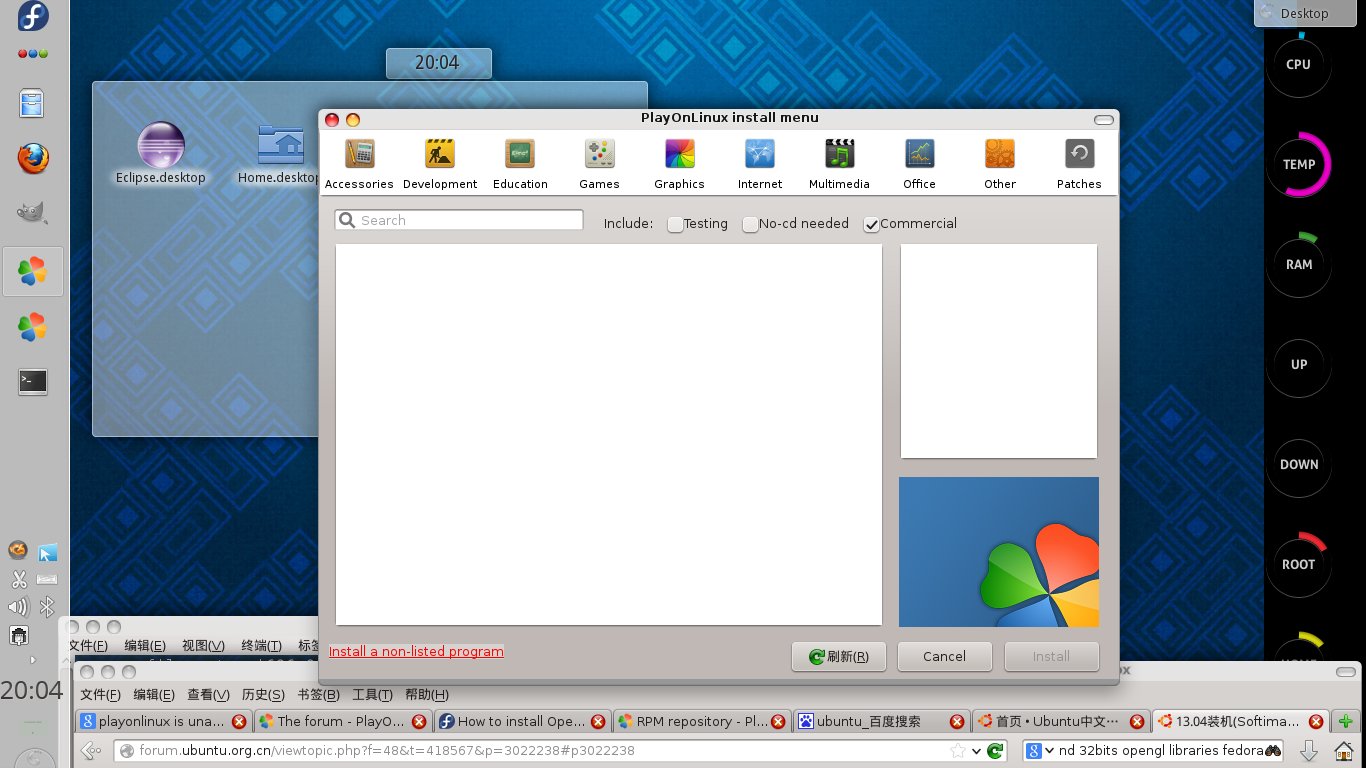This screenshot has width=1366, height=768.
Task: Click the CPU monitor gauge
Action: coord(1298,64)
